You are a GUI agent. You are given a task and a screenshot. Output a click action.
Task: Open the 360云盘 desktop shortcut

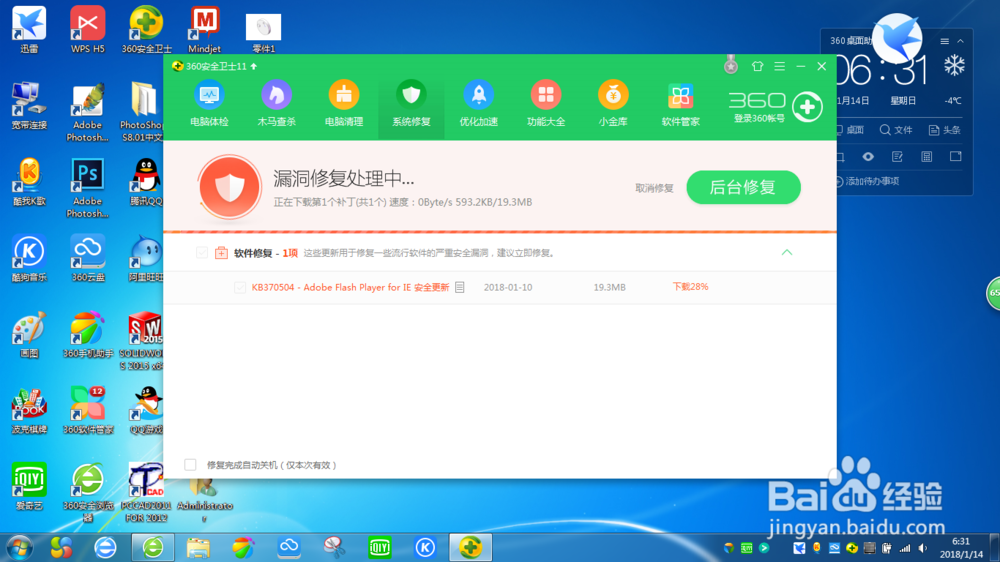(87, 258)
